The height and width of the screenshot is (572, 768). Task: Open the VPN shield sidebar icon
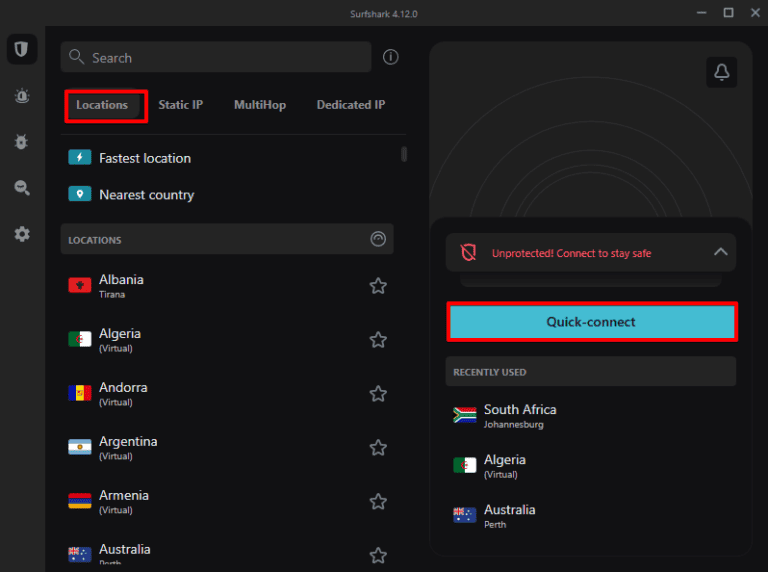21,48
